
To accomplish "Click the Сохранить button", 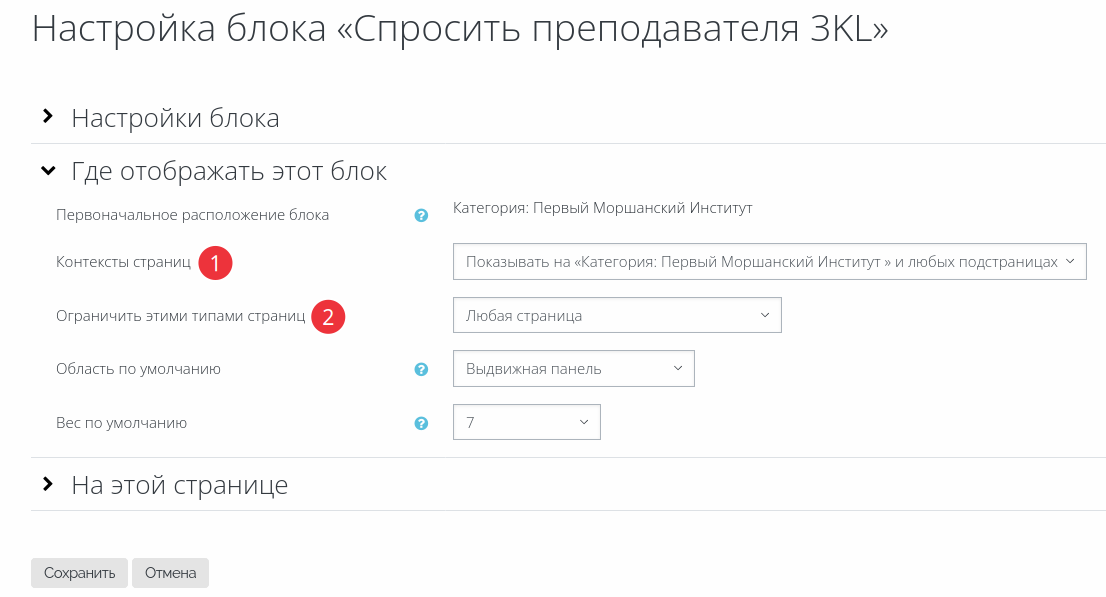I will 79,573.
